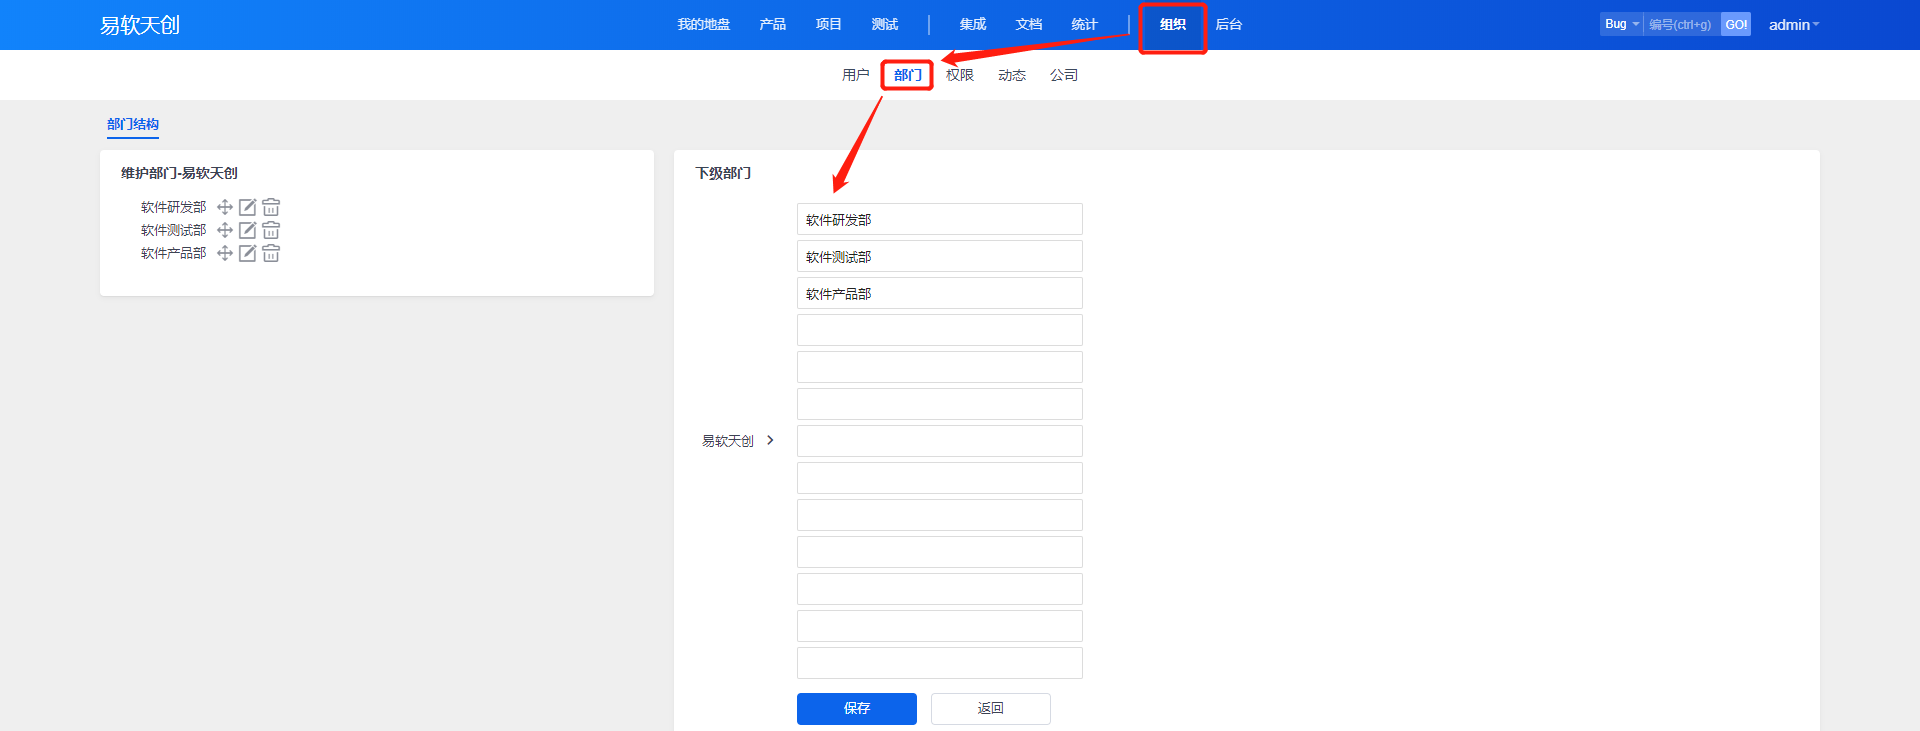Open the 组织 top menu
This screenshot has height=731, width=1920.
tap(1172, 25)
